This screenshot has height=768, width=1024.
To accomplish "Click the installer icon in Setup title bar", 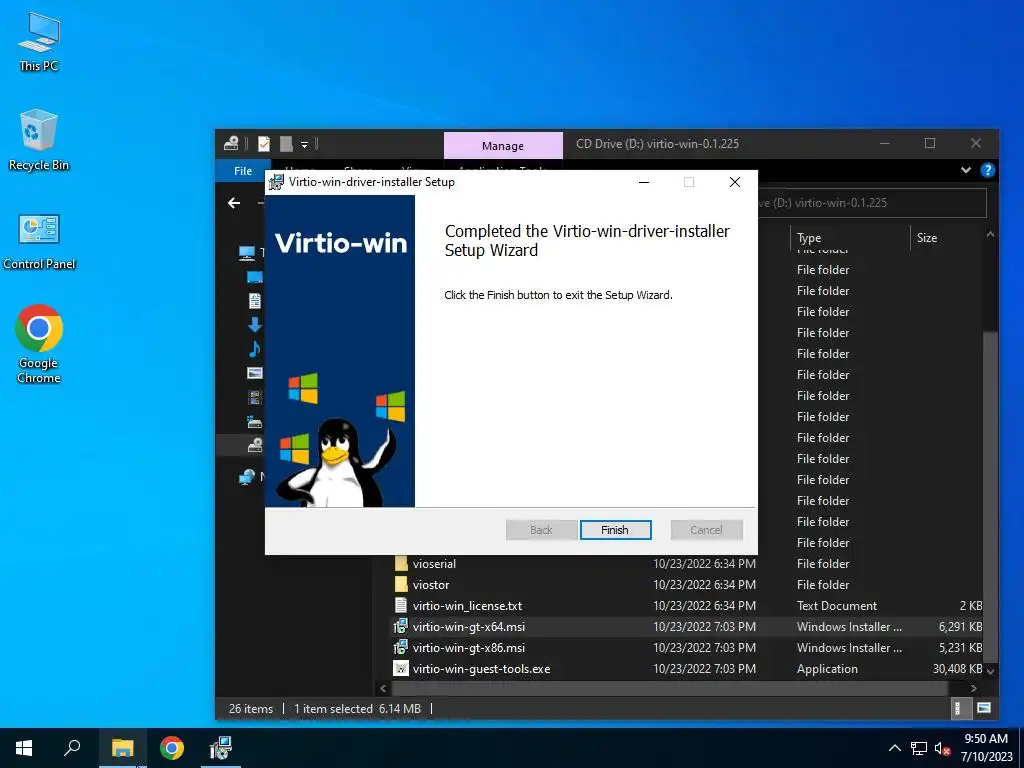I will 276,182.
